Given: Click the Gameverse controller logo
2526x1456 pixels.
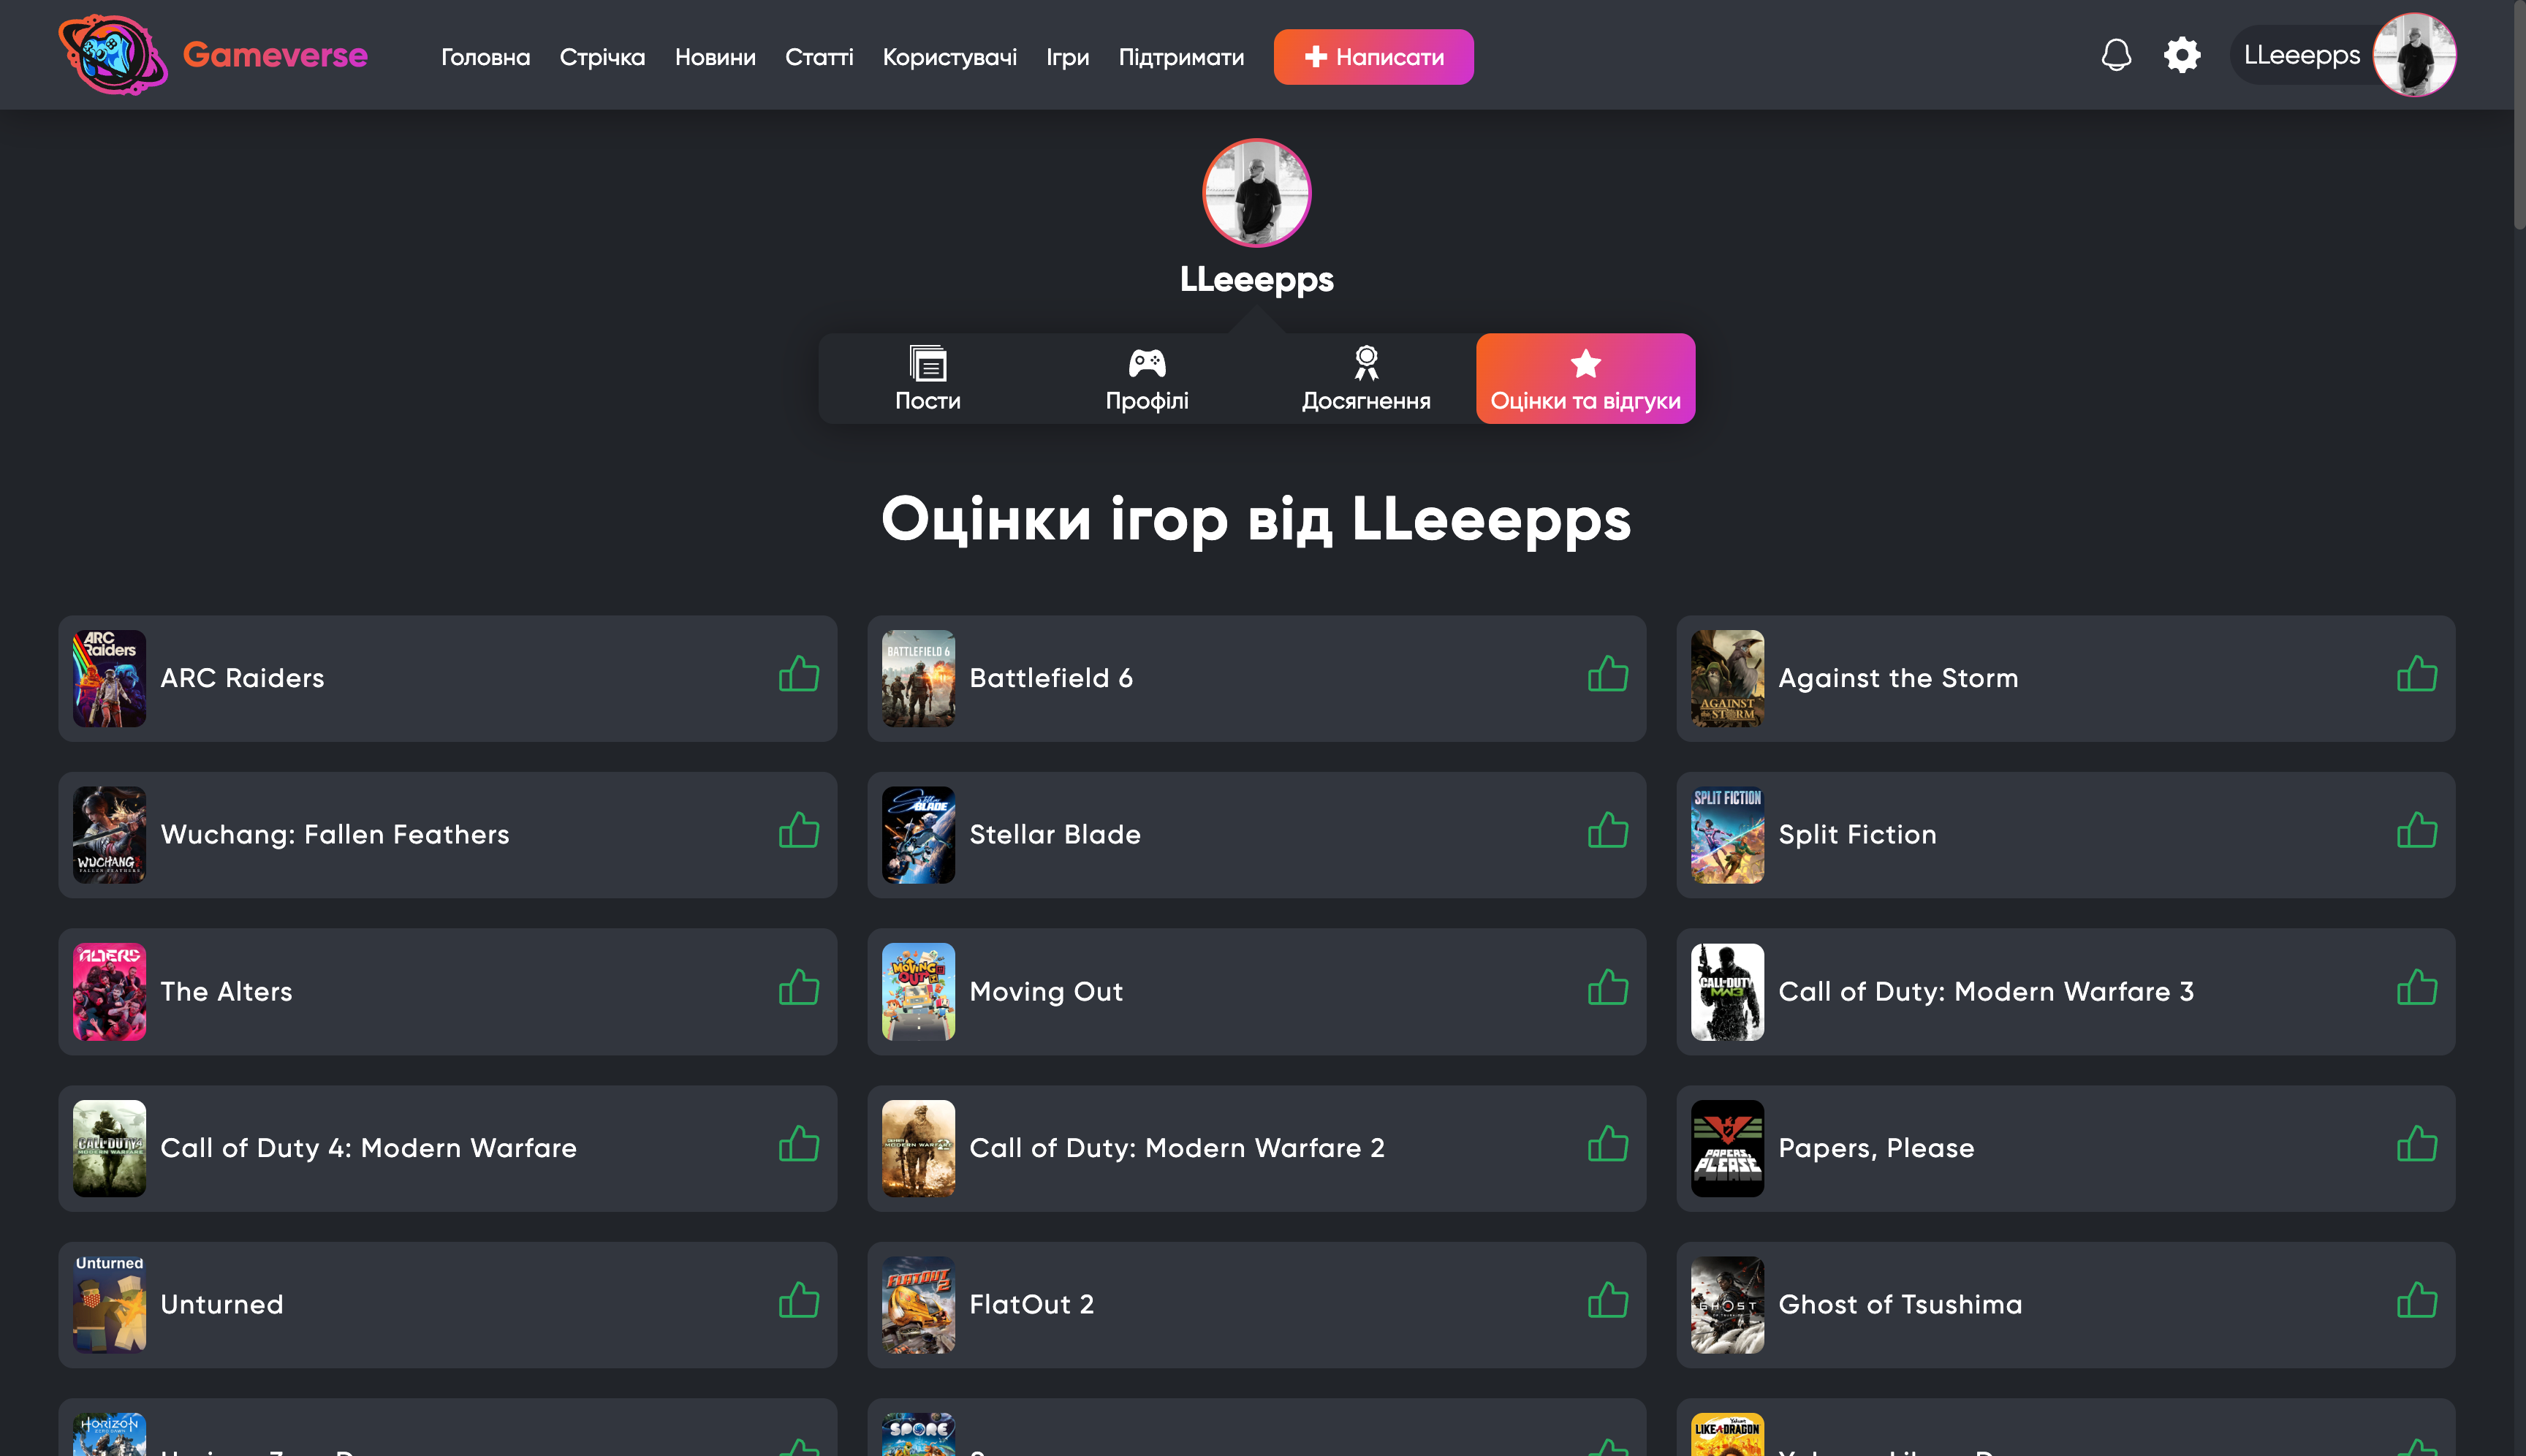Looking at the screenshot, I should tap(112, 55).
